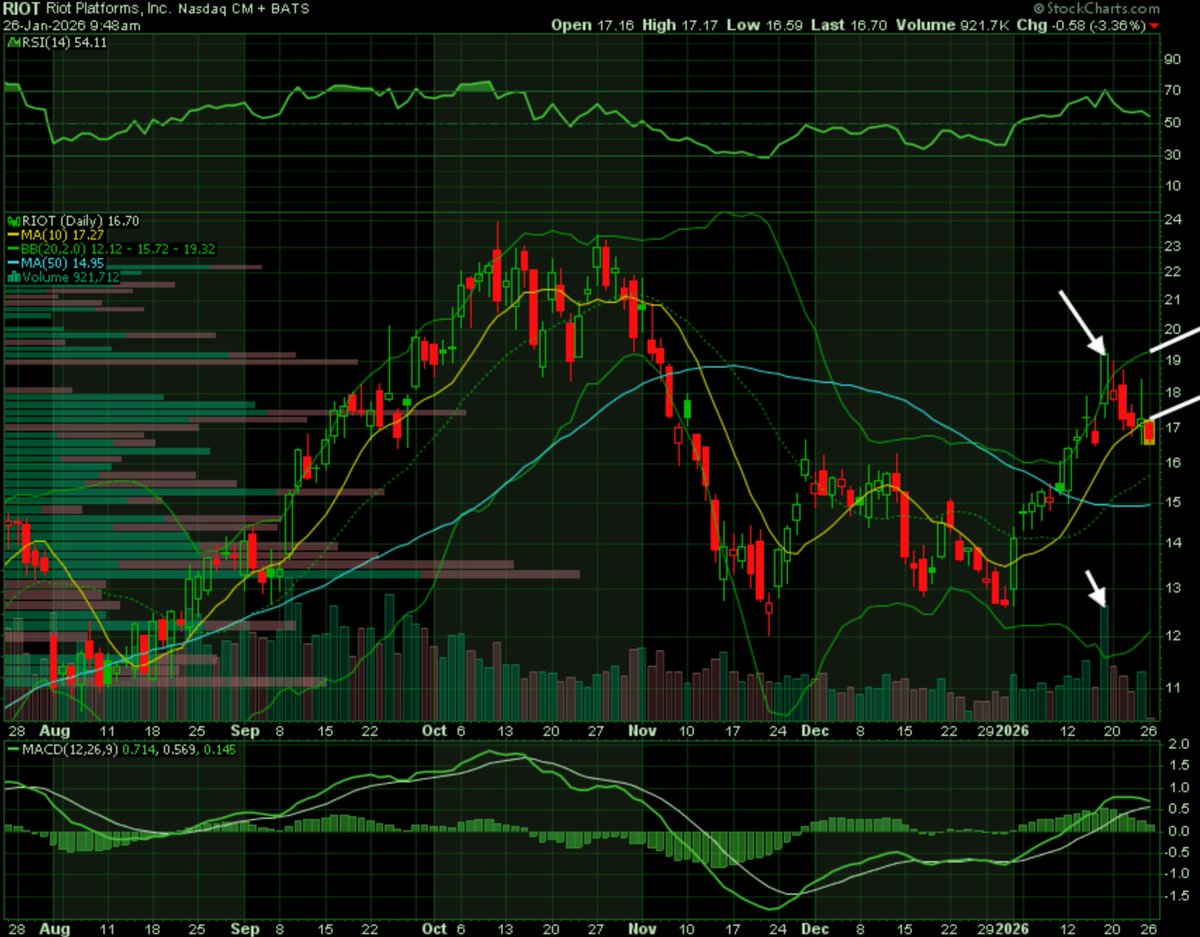Click the cyan MA(50) line marker
Image resolution: width=1200 pixels, height=937 pixels.
(x=11, y=262)
